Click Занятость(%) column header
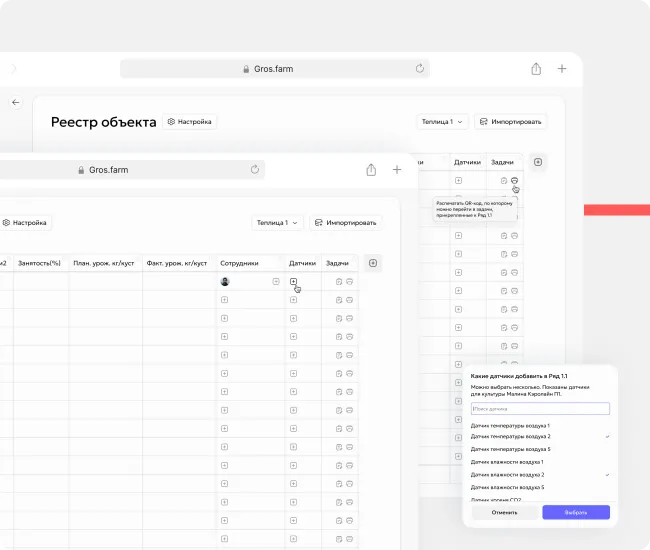Image resolution: width=650 pixels, height=550 pixels. pos(40,263)
